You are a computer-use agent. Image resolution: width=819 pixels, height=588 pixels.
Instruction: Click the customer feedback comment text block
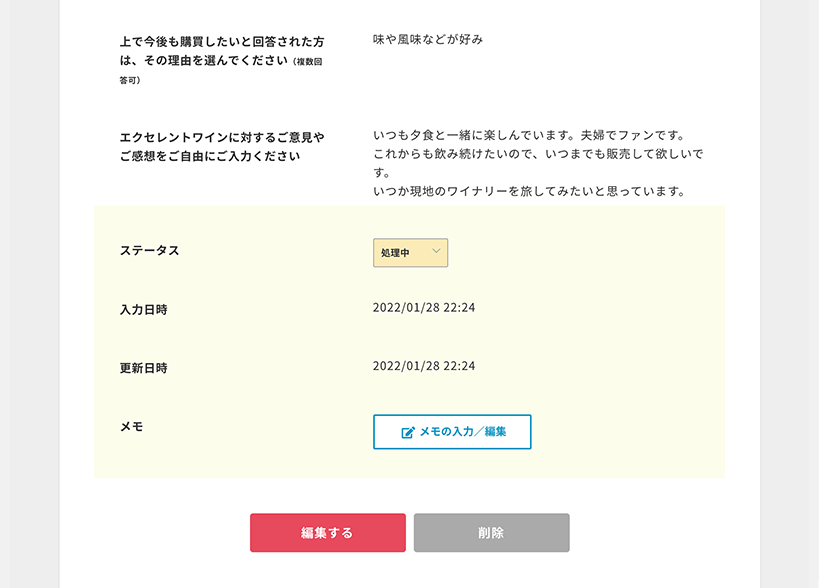[x=530, y=158]
